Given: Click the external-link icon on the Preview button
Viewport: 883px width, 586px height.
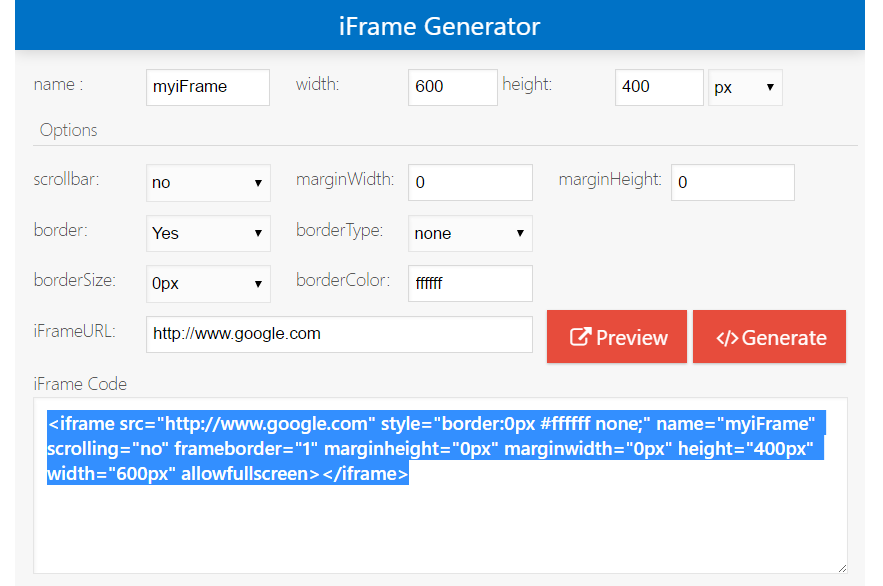Looking at the screenshot, I should (581, 336).
